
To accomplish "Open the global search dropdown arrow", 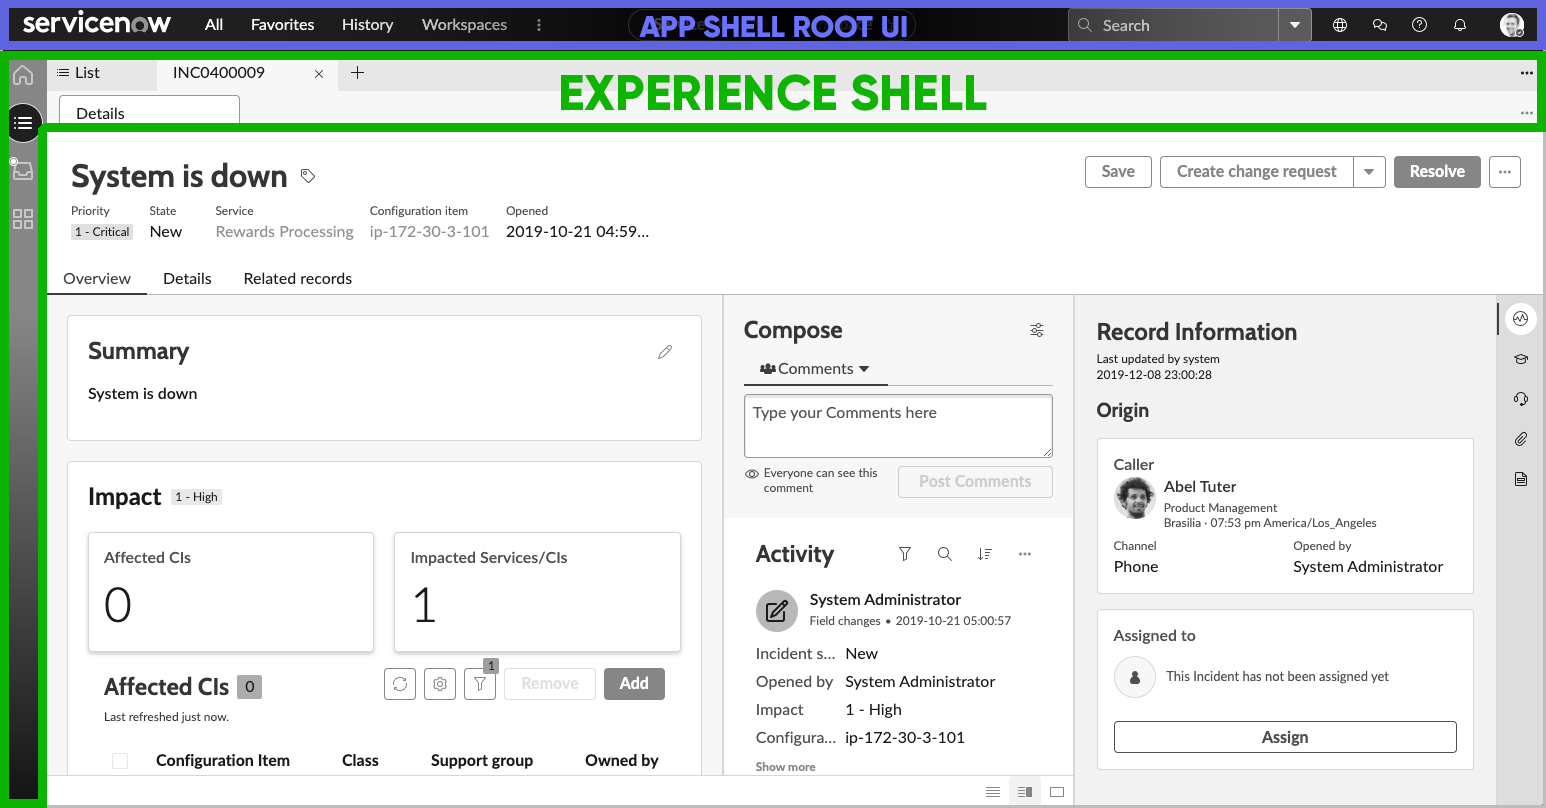I will (1295, 24).
